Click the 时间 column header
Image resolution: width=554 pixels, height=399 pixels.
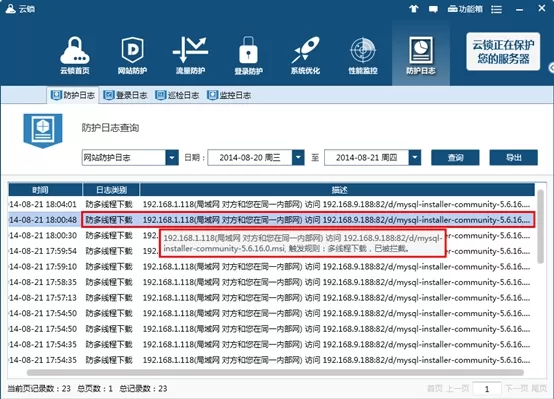point(45,190)
